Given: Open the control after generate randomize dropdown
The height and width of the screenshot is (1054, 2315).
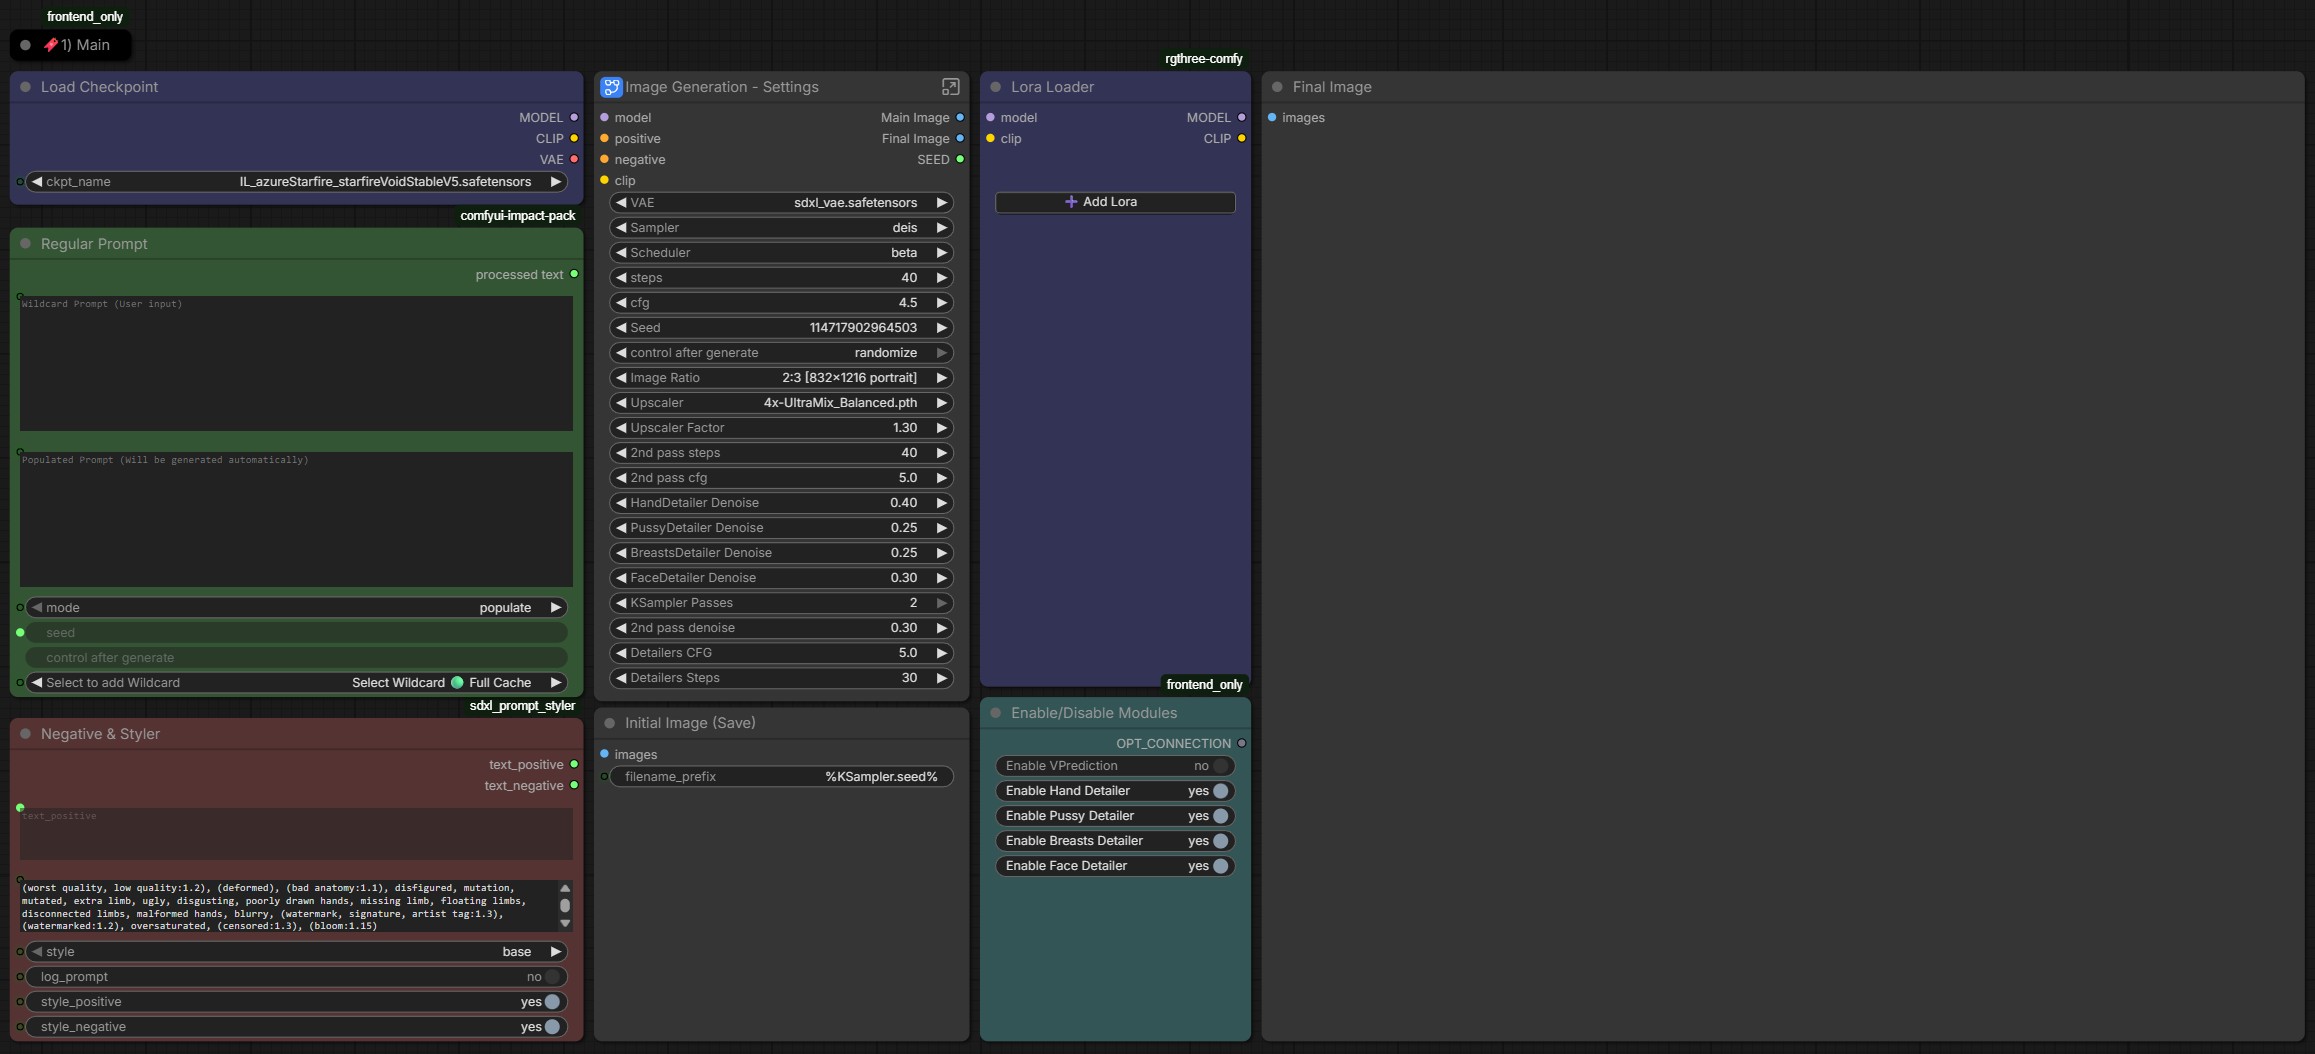Looking at the screenshot, I should click(x=781, y=353).
